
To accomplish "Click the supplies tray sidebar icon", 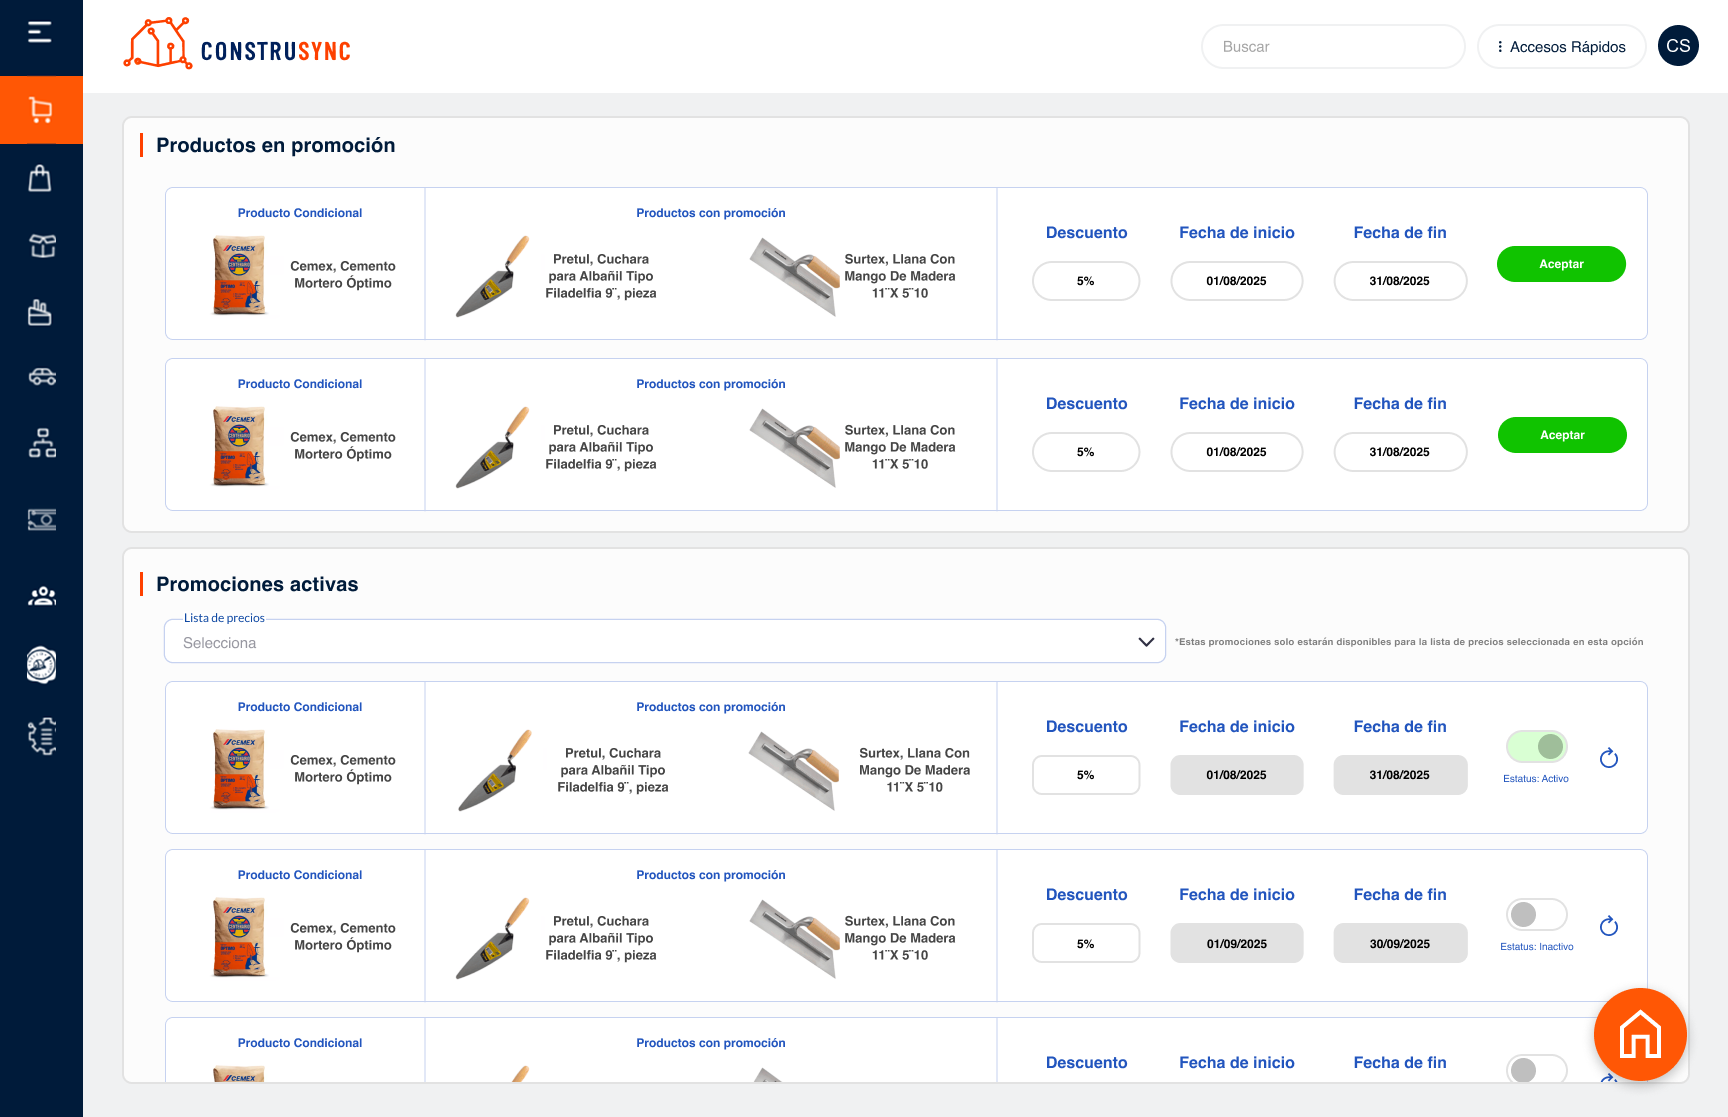I will coord(40,313).
